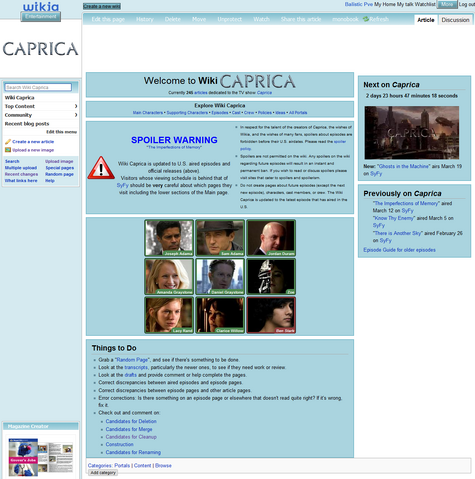
Task: Open All Portals link
Action: point(298,113)
